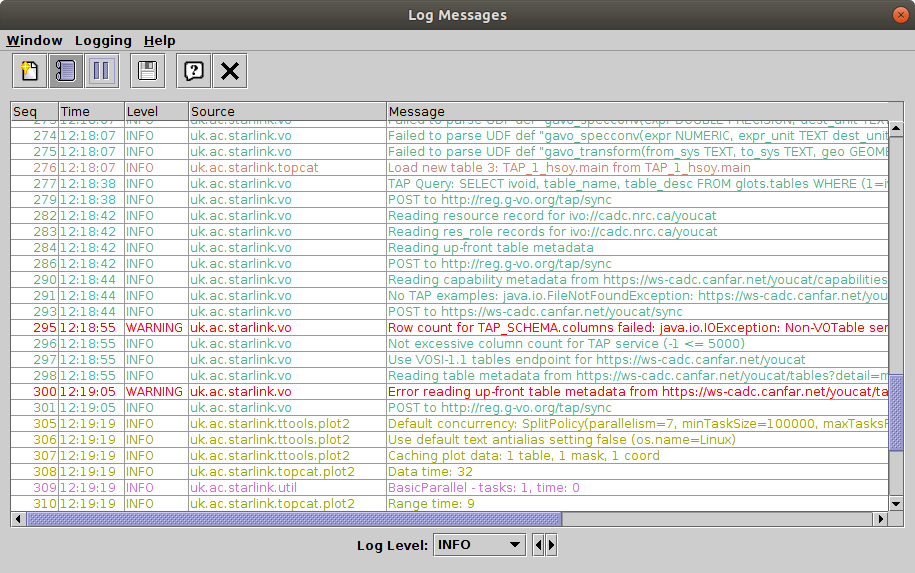This screenshot has width=915, height=573.
Task: Click the floppy disk save icon
Action: 147,71
